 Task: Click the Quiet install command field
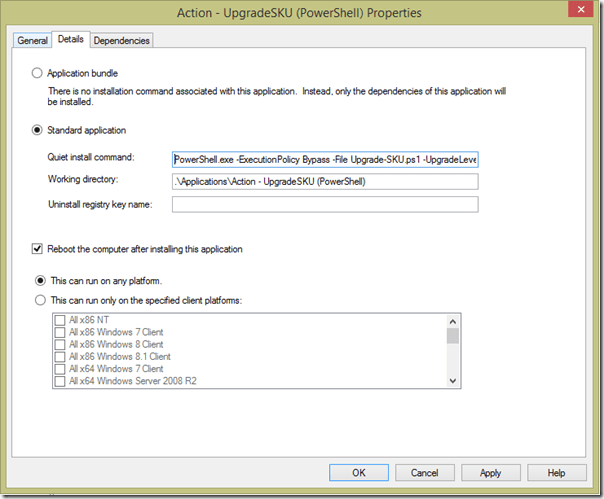(x=324, y=158)
